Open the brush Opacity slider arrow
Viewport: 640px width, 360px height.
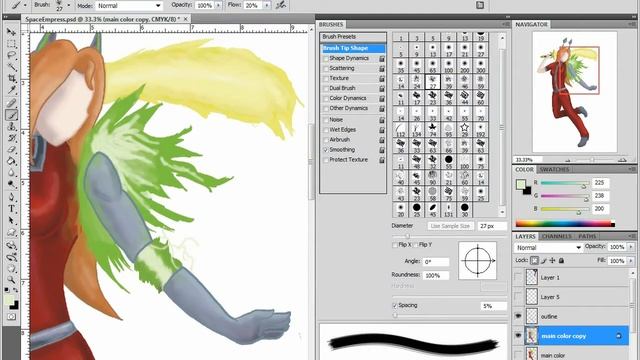[218, 6]
